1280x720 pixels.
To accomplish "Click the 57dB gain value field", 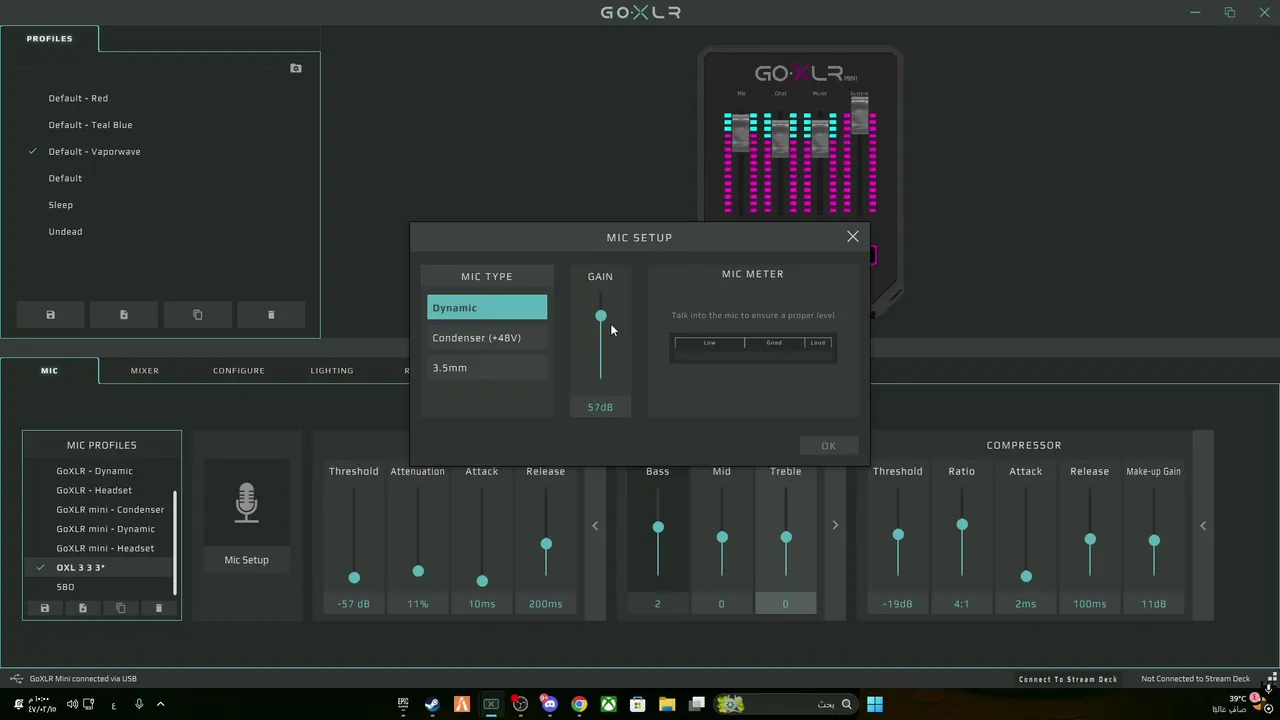I will 600,407.
